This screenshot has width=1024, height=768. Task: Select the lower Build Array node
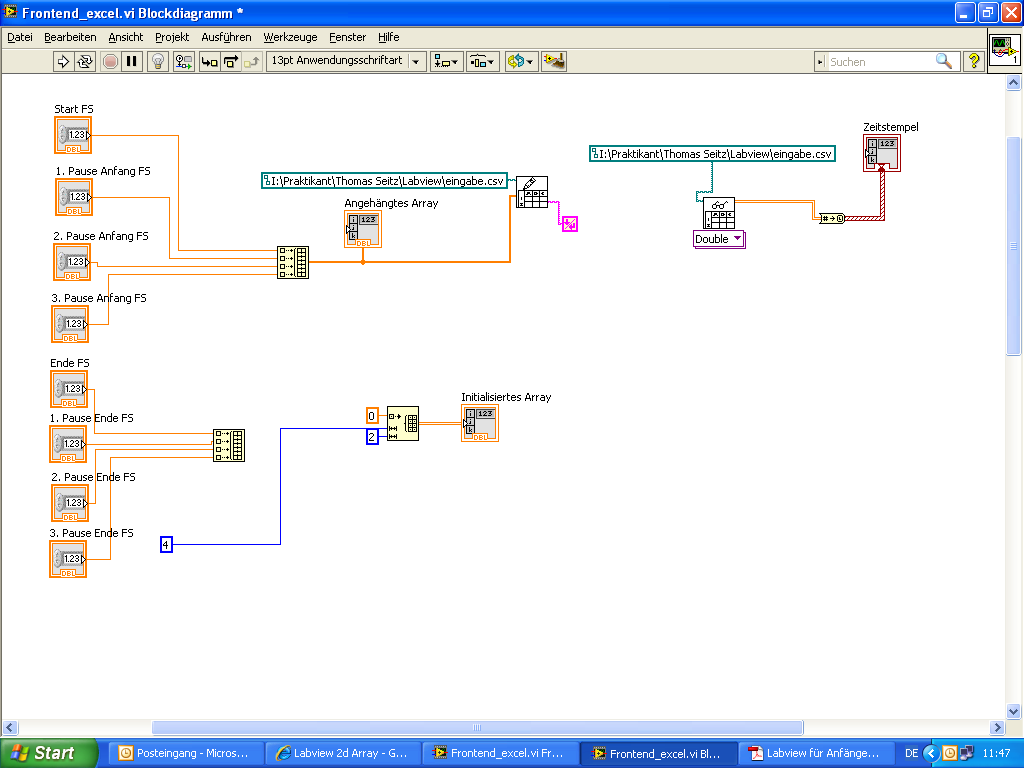pyautogui.click(x=229, y=445)
